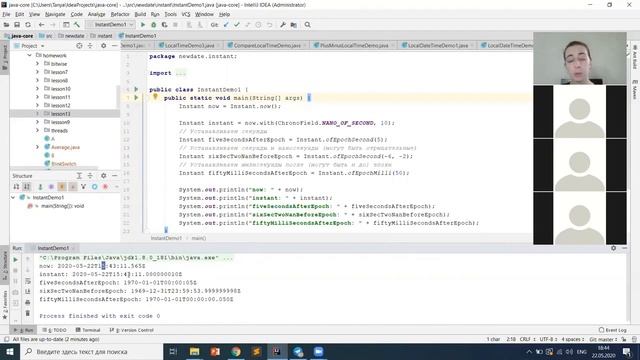This screenshot has width=640, height=360.
Task: Toggle show fields in Structure toolbar
Action: pos(62,187)
